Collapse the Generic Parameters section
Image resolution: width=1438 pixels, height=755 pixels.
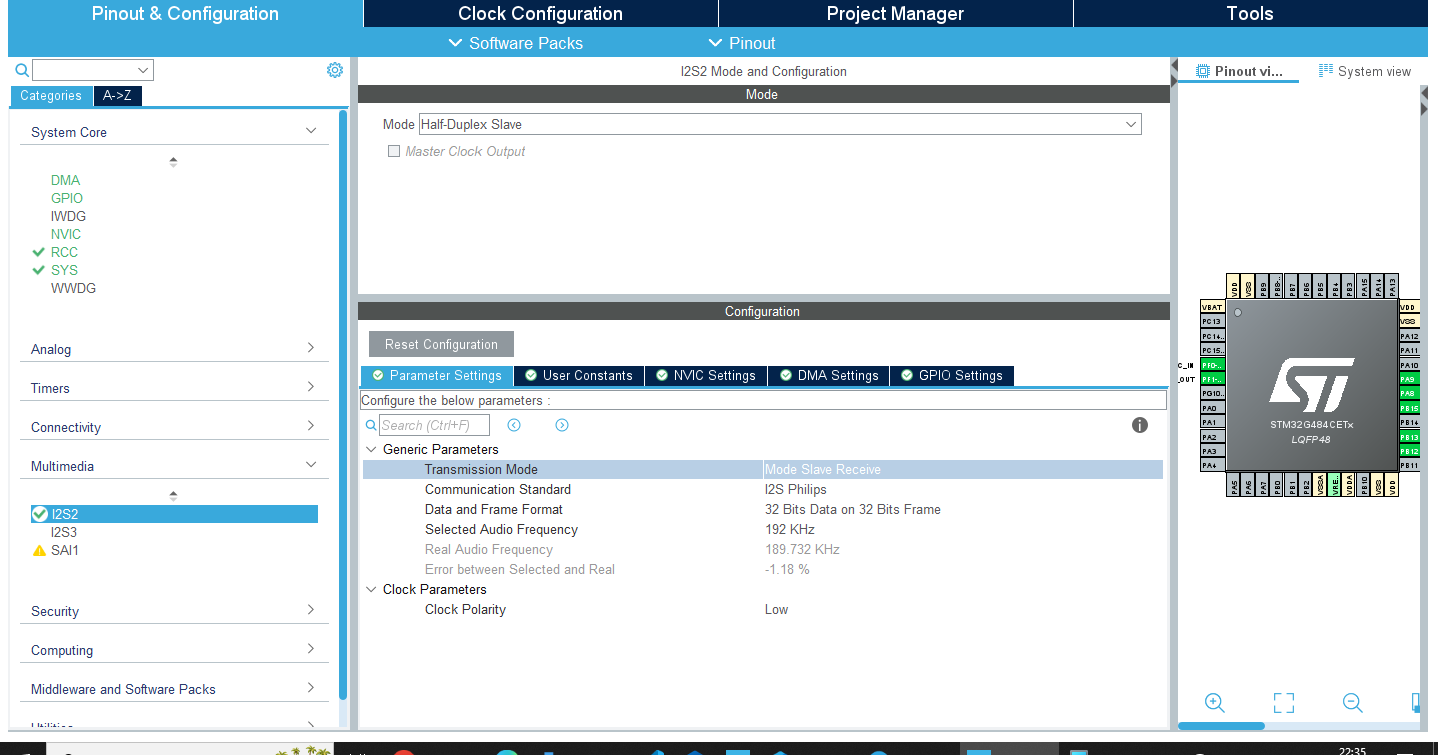(x=371, y=450)
